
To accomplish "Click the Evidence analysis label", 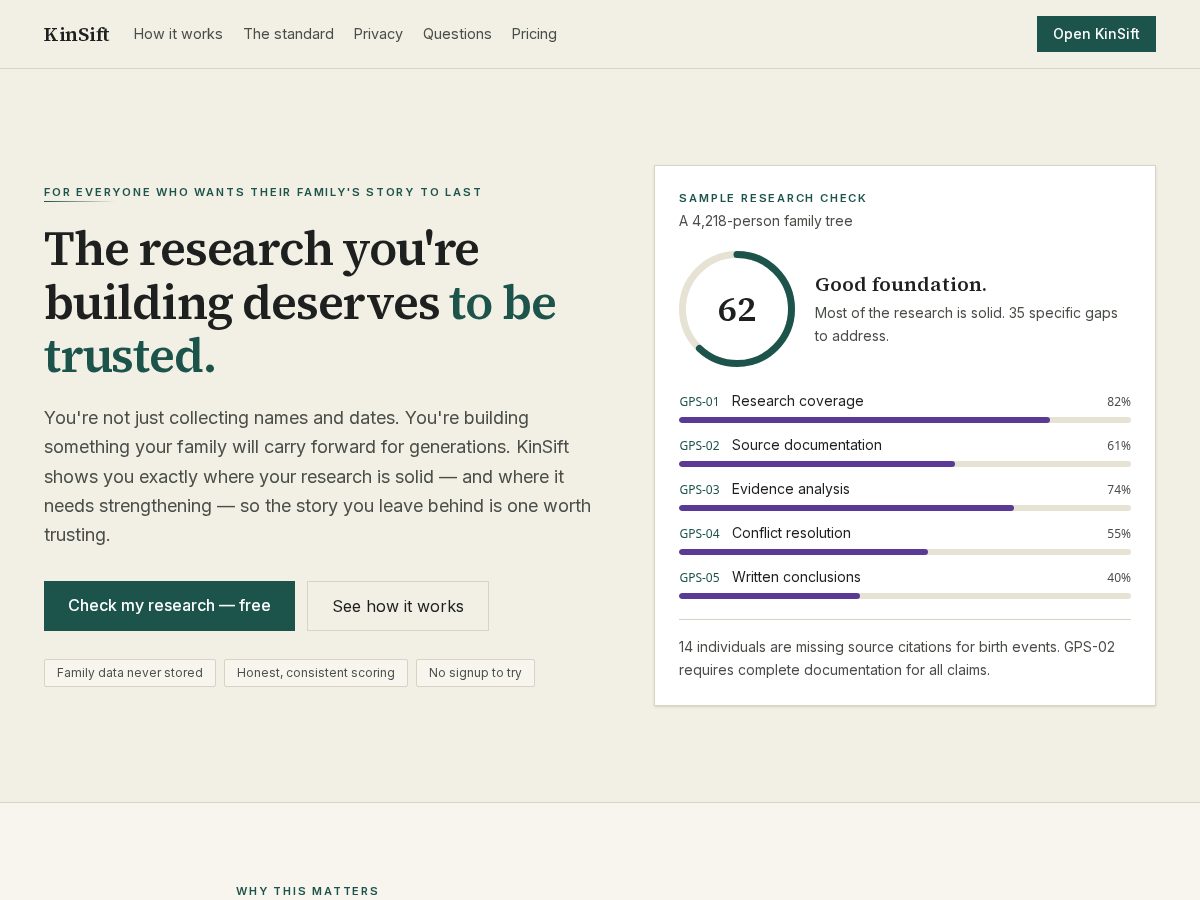I will [791, 489].
